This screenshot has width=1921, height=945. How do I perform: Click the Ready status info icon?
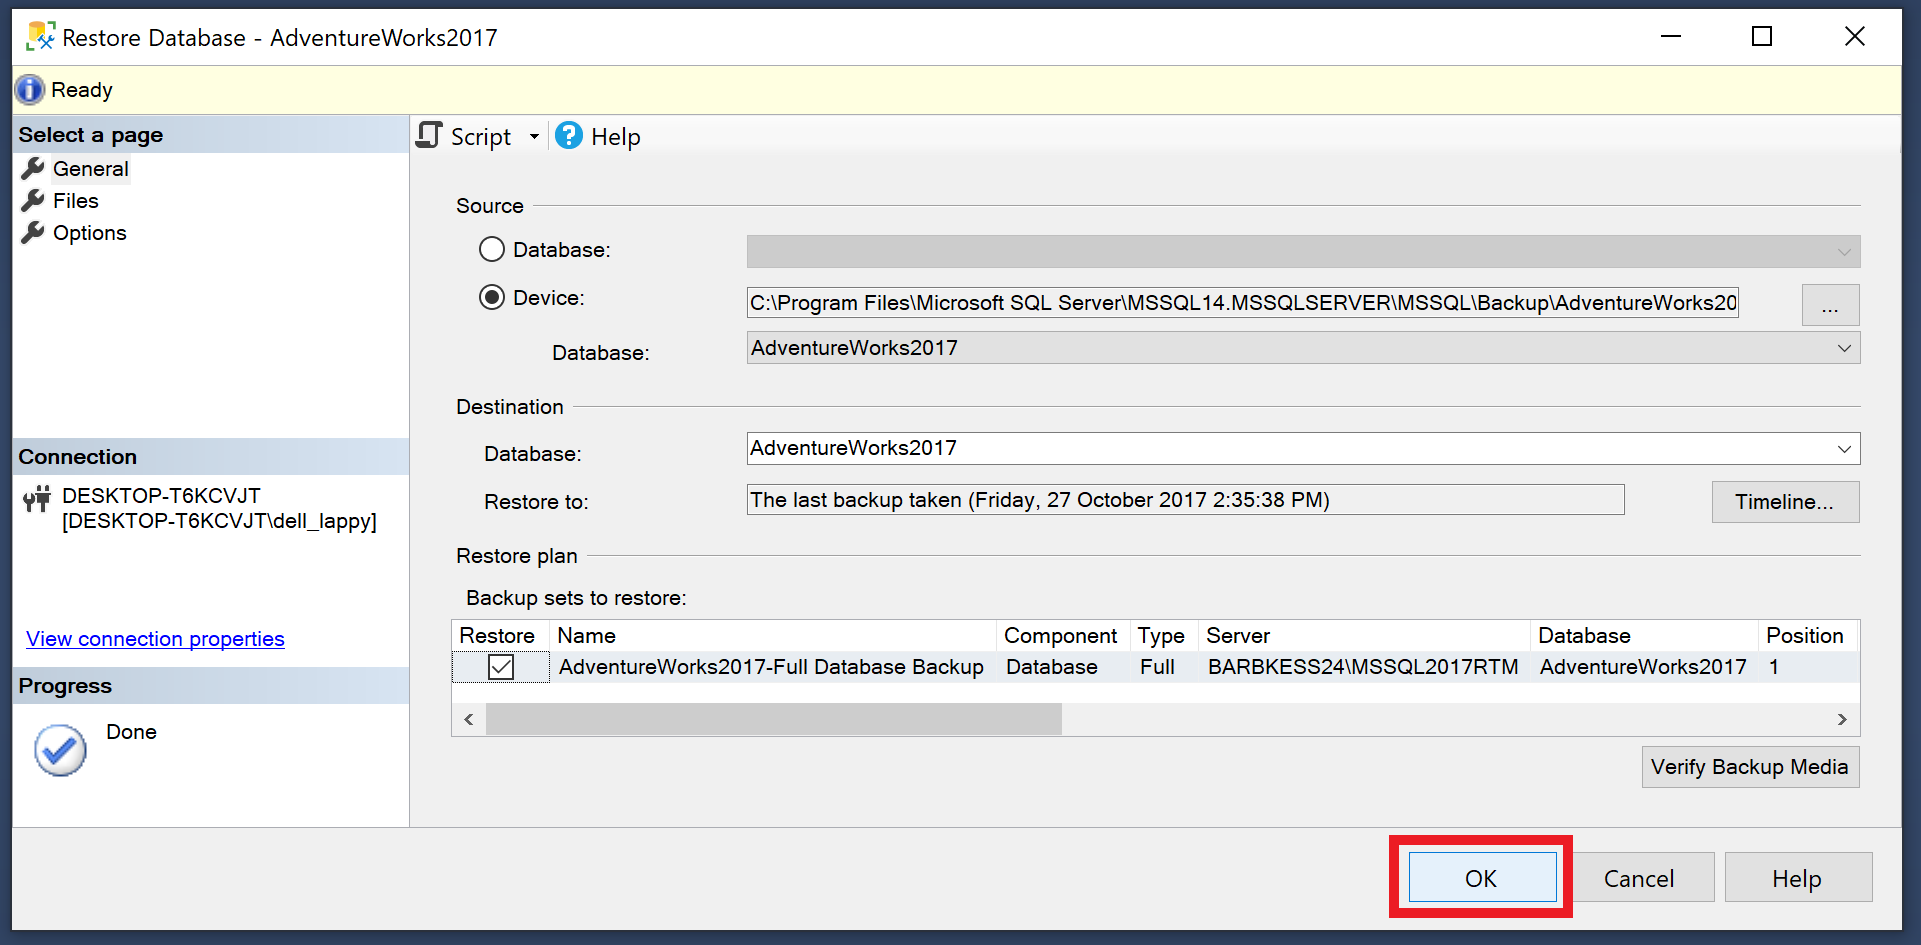(29, 89)
